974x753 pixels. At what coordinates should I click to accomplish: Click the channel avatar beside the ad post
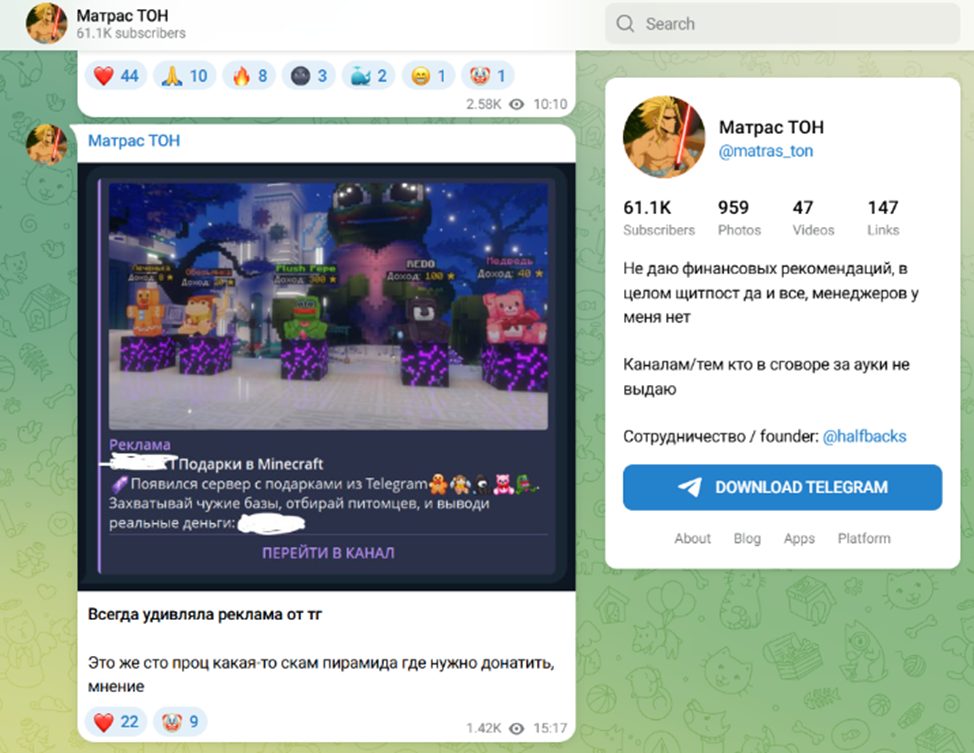(46, 144)
